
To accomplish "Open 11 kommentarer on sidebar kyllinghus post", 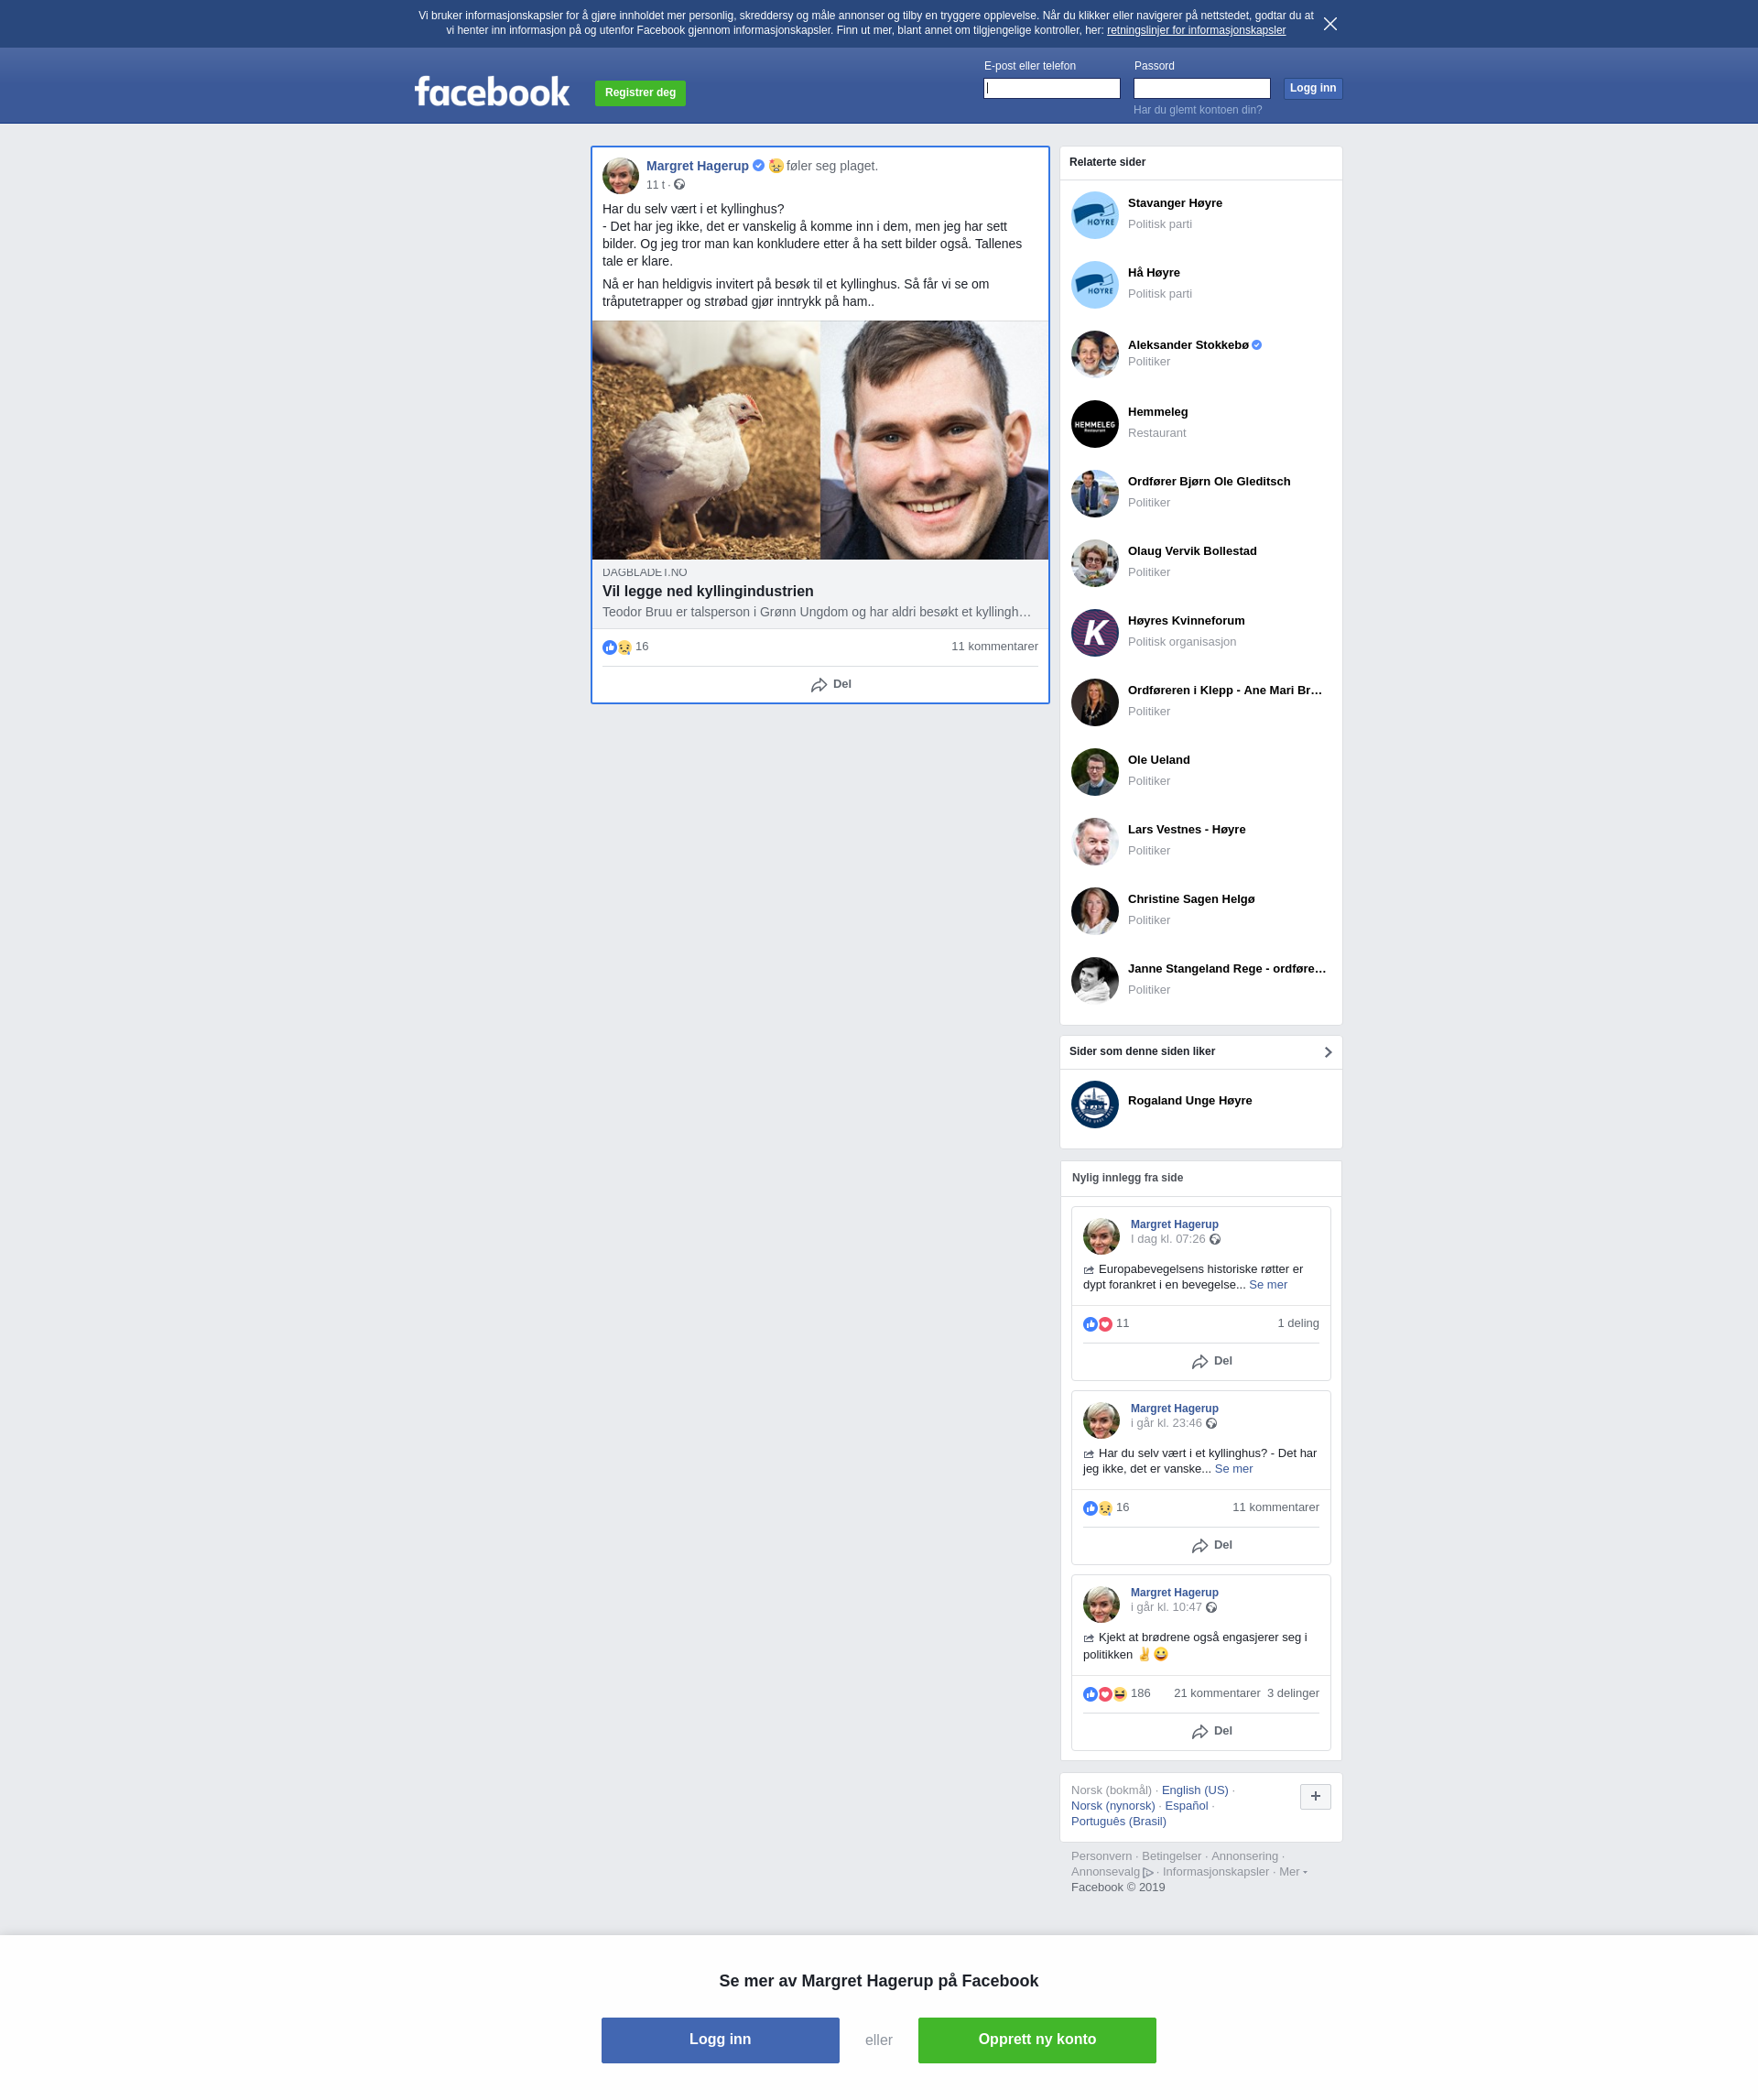I will [x=1275, y=1508].
